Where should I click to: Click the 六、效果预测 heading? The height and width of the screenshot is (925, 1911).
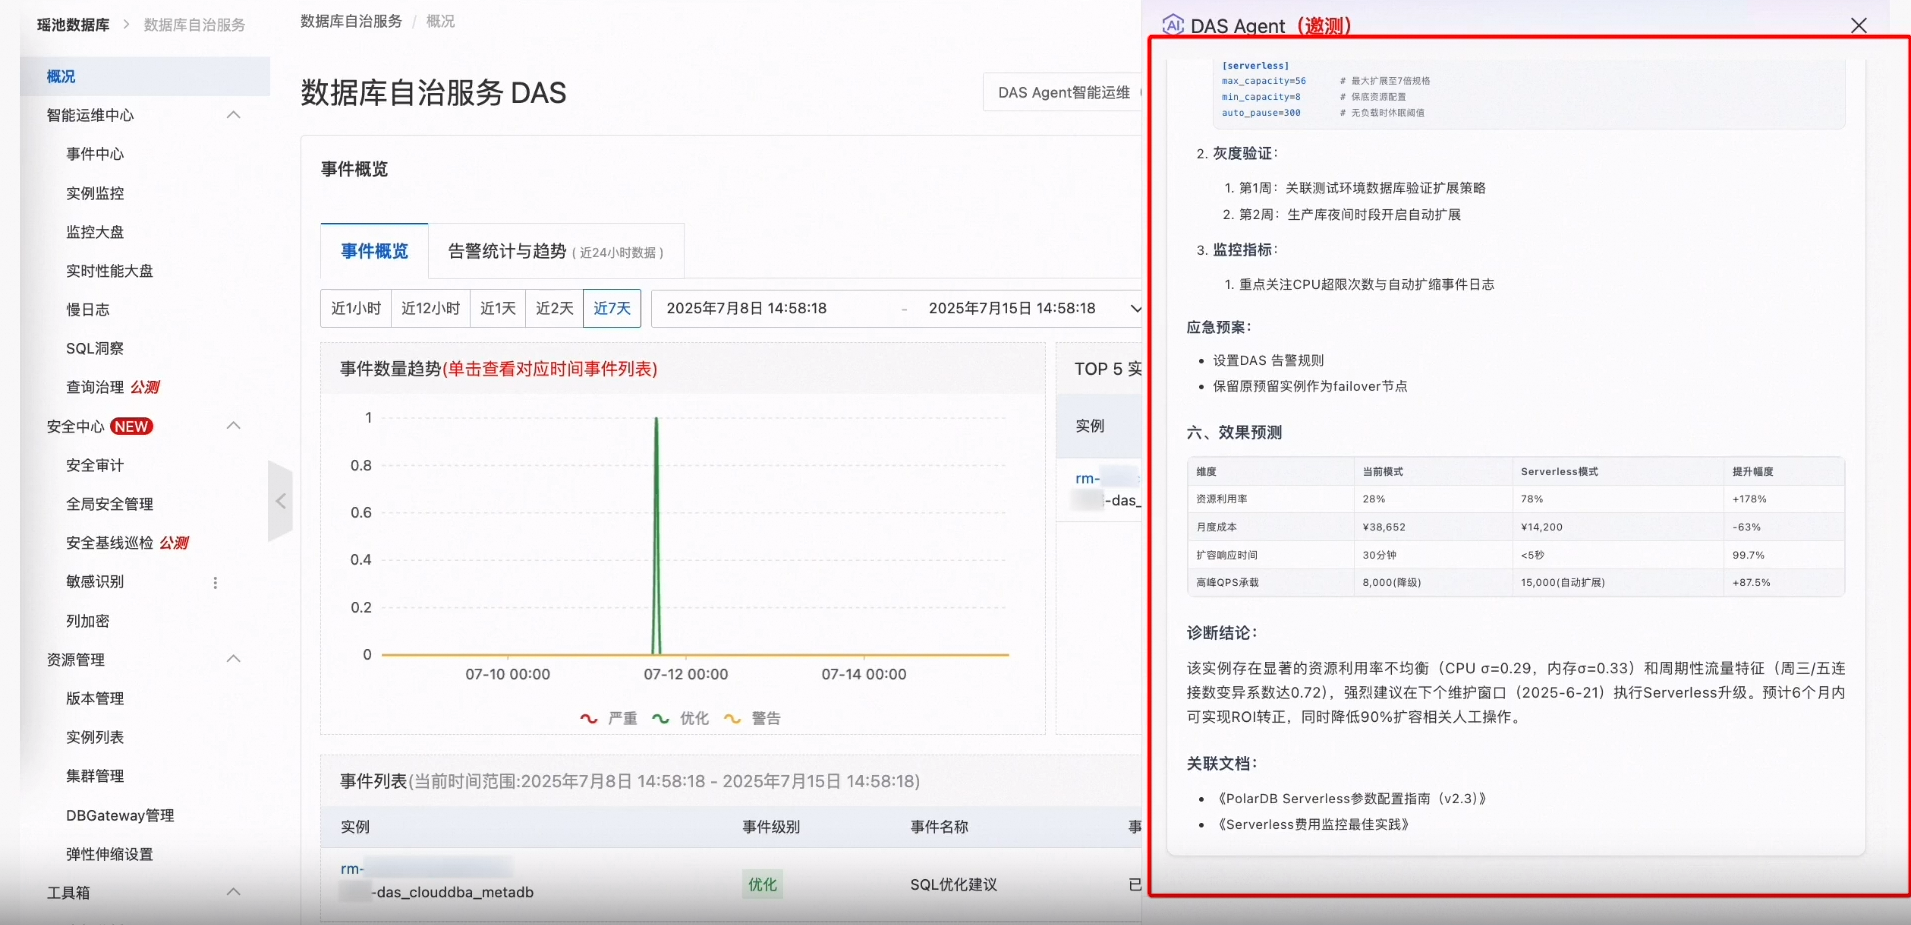(1234, 432)
